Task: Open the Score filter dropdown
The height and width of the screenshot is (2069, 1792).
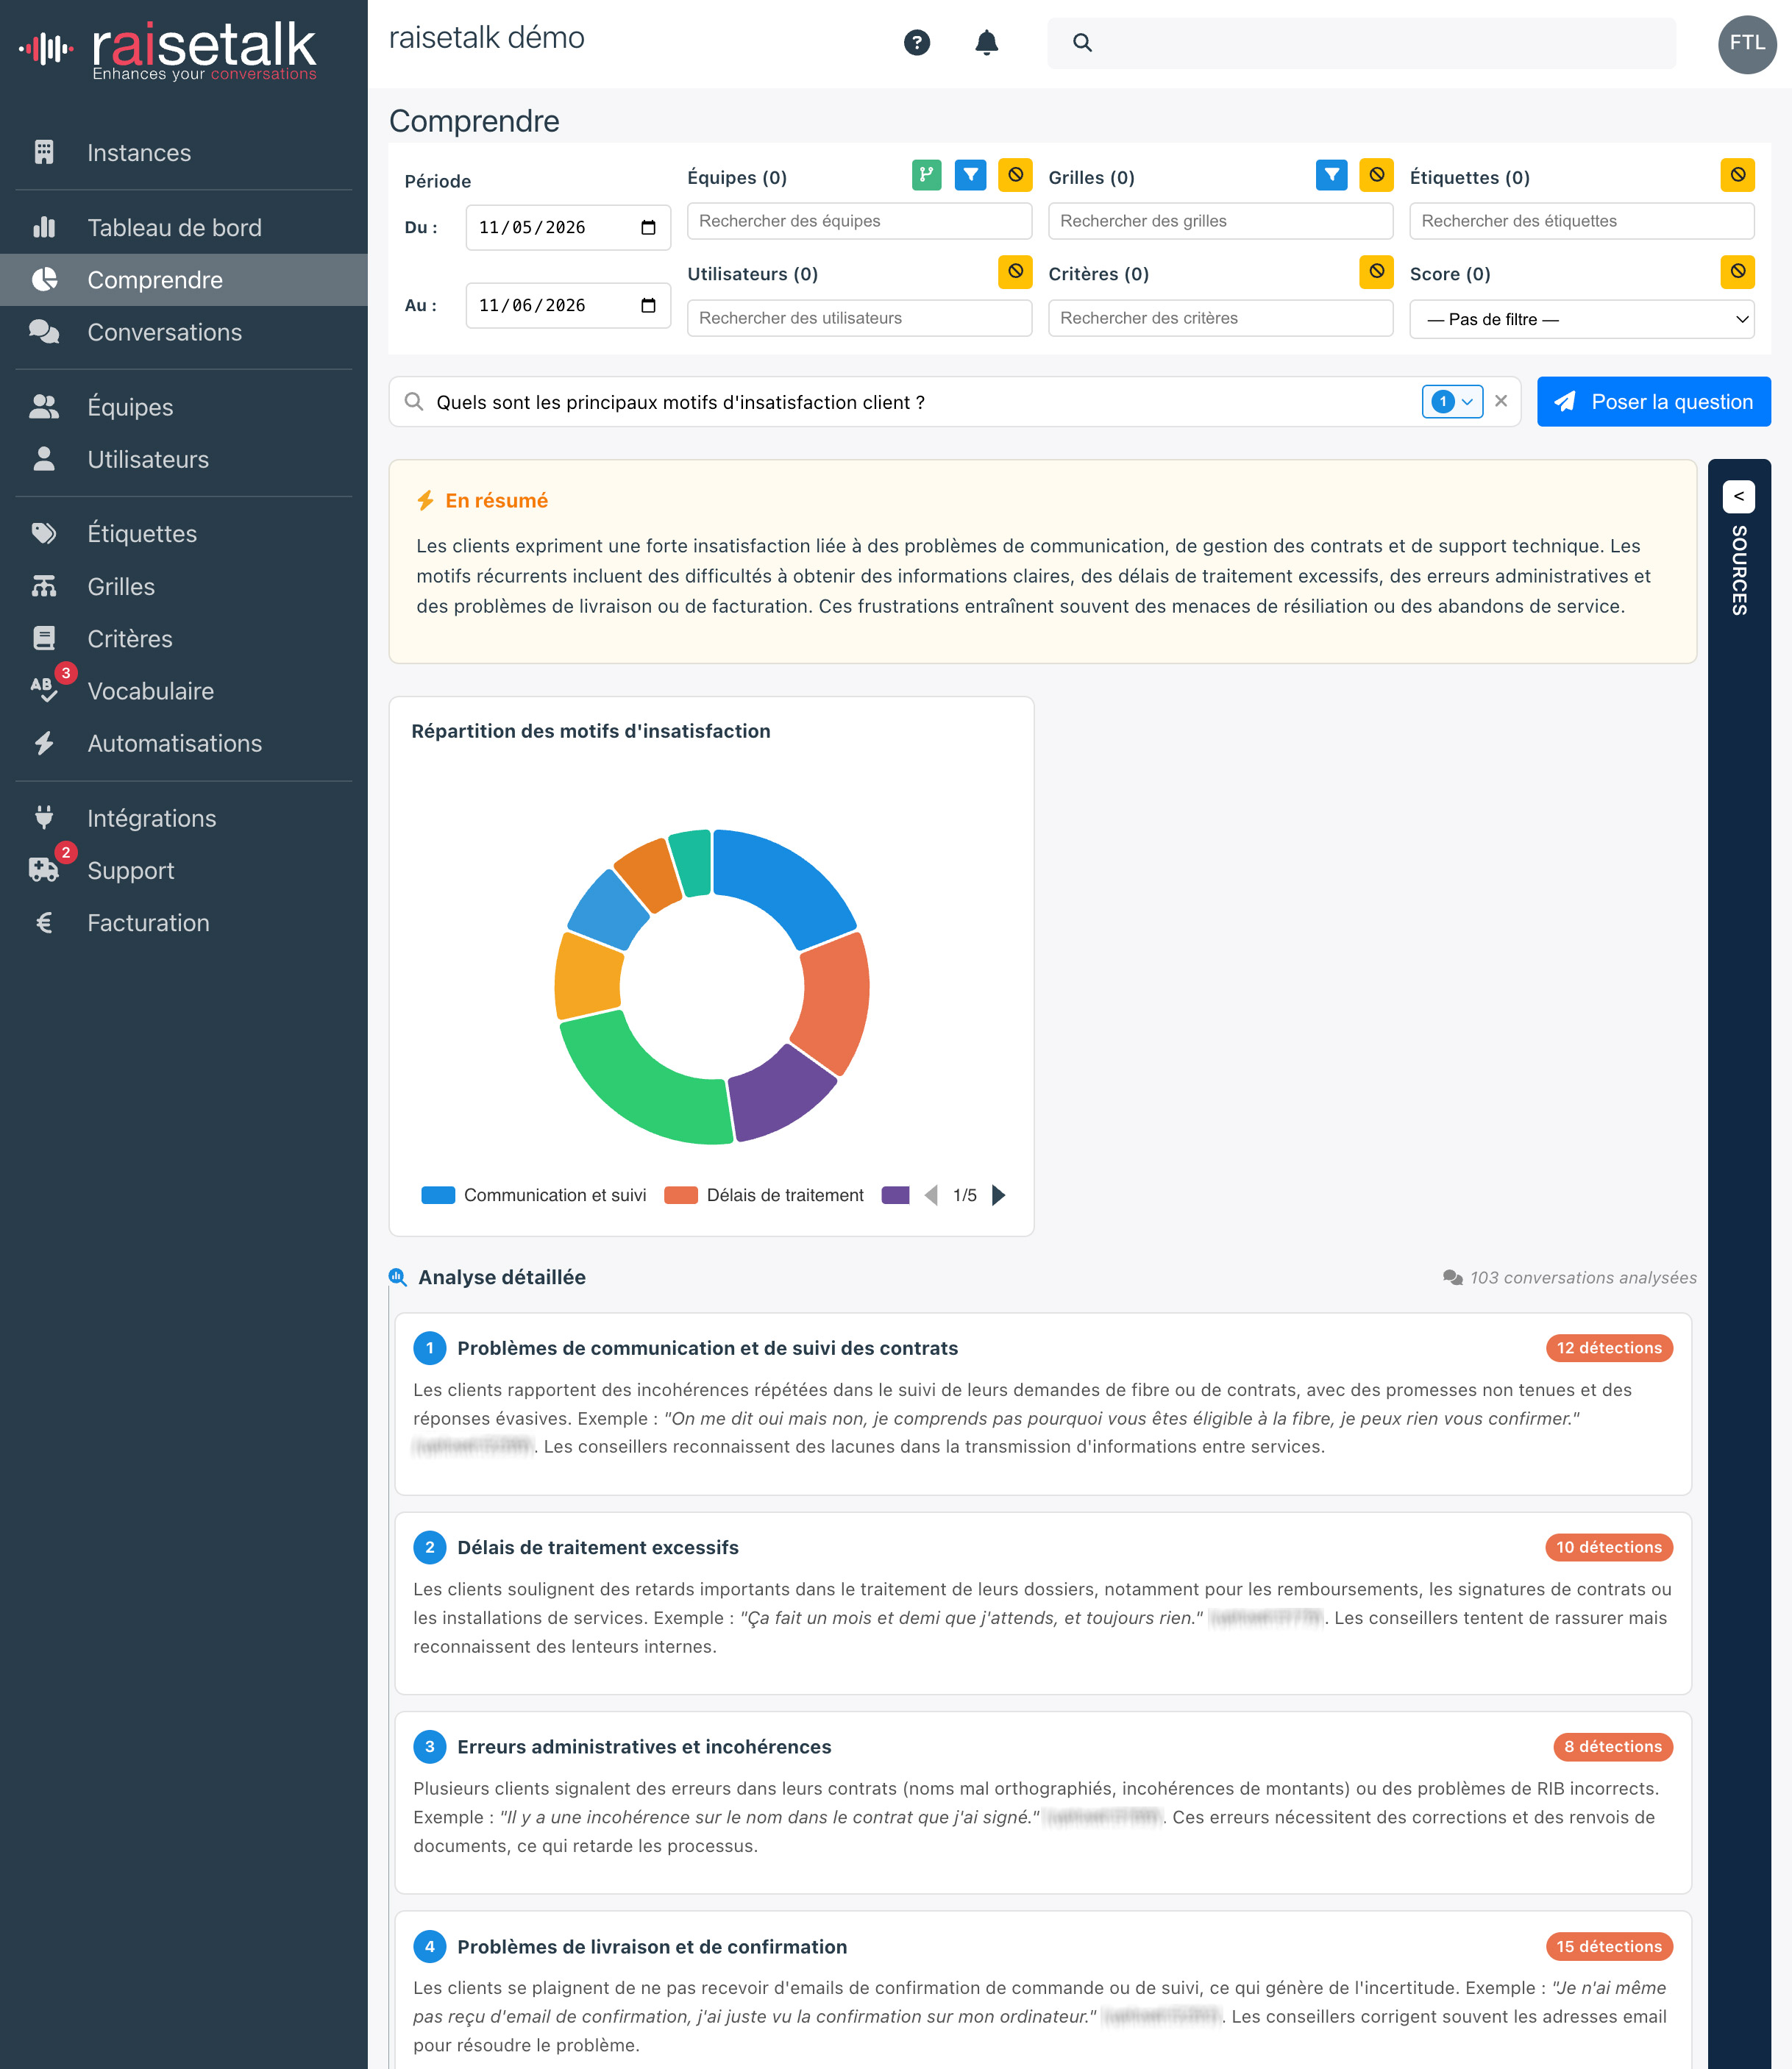Action: 1581,319
